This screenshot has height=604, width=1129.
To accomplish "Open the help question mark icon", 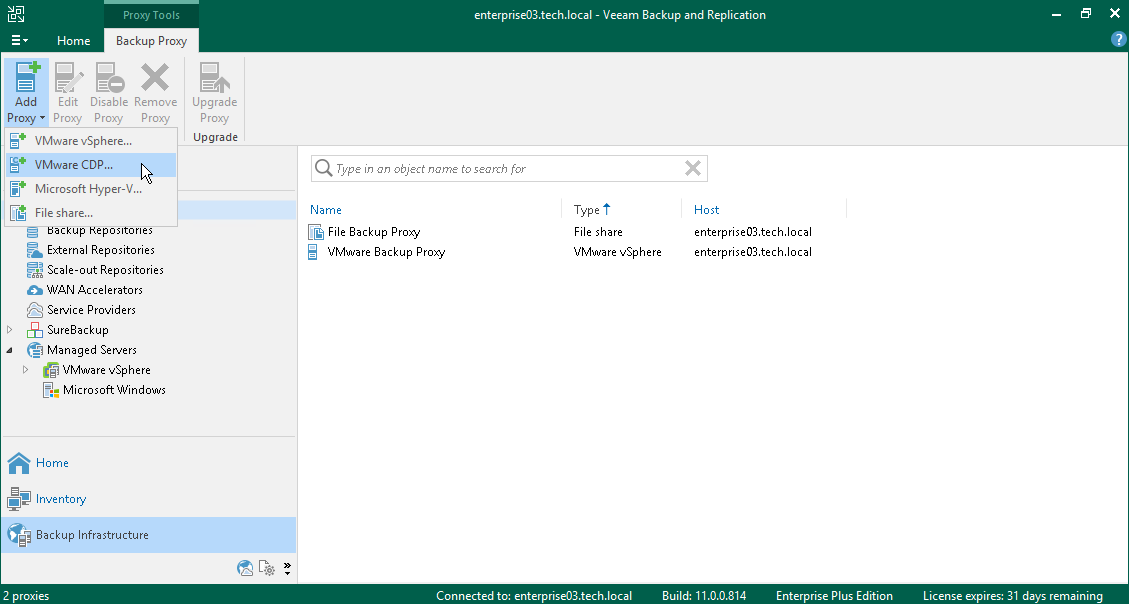I will pos(1118,40).
